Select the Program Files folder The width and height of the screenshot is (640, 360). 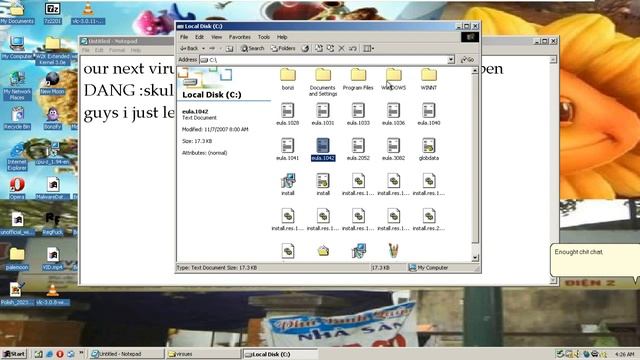tap(358, 79)
